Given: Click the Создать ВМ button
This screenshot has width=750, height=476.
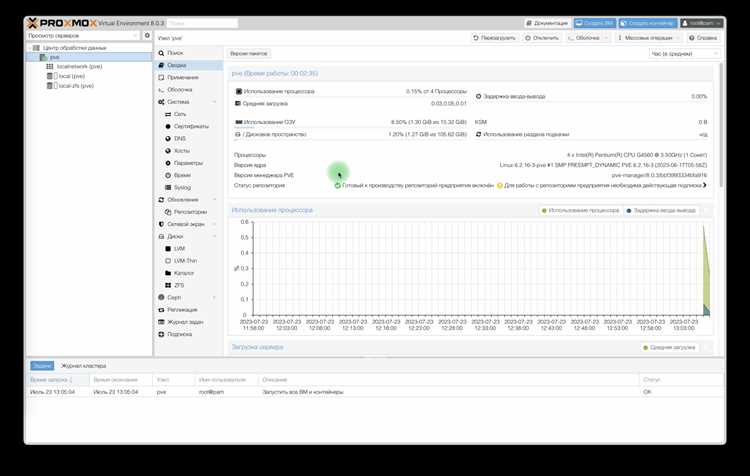Looking at the screenshot, I should (x=595, y=23).
